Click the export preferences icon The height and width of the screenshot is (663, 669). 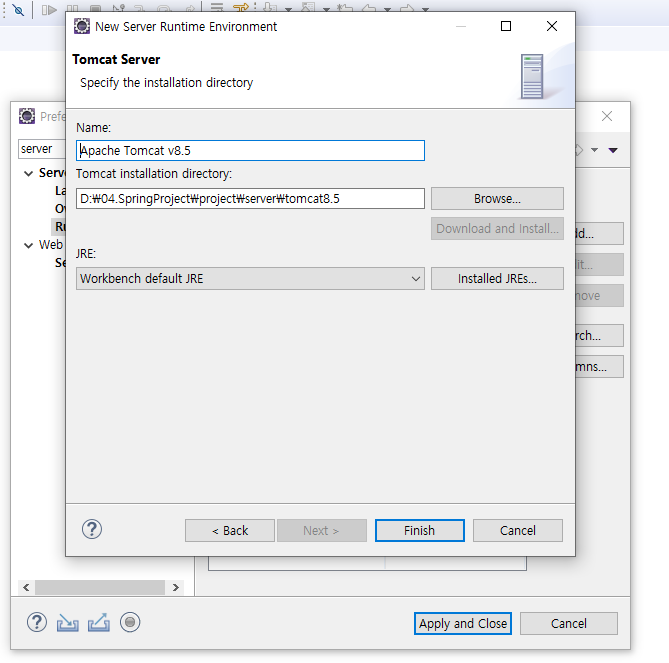click(x=99, y=622)
